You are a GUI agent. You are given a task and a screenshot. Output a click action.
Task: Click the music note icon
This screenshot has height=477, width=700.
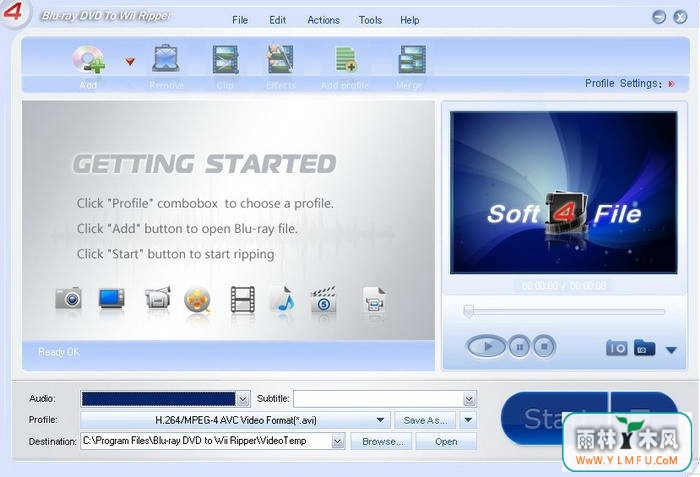(284, 298)
